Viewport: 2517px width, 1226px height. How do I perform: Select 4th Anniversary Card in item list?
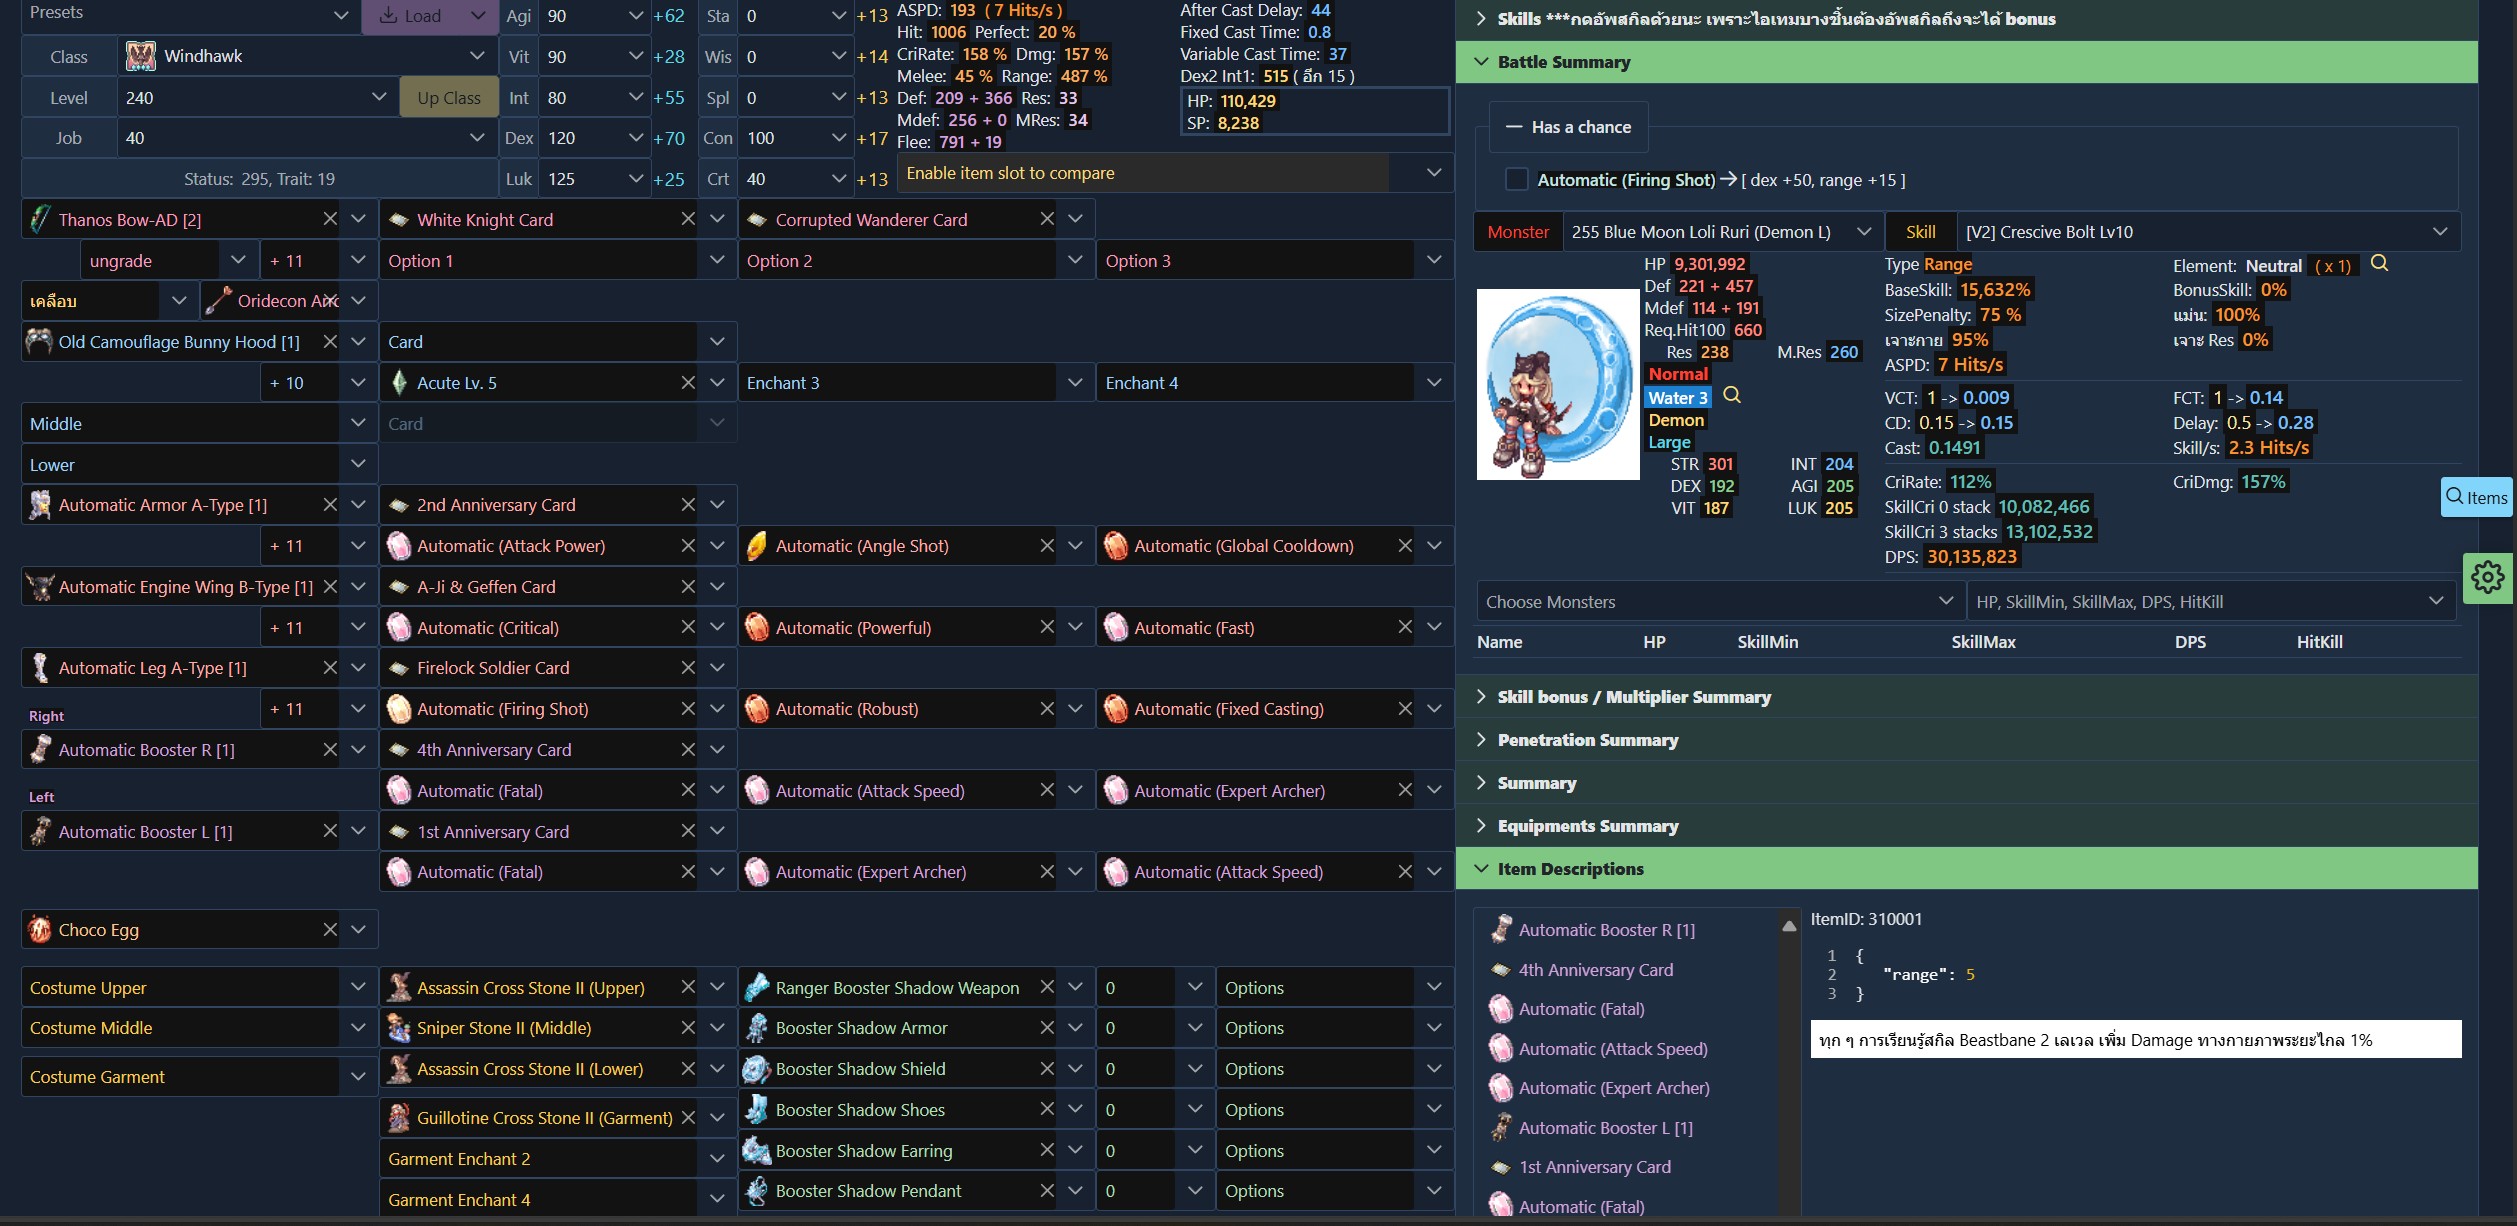[1595, 969]
